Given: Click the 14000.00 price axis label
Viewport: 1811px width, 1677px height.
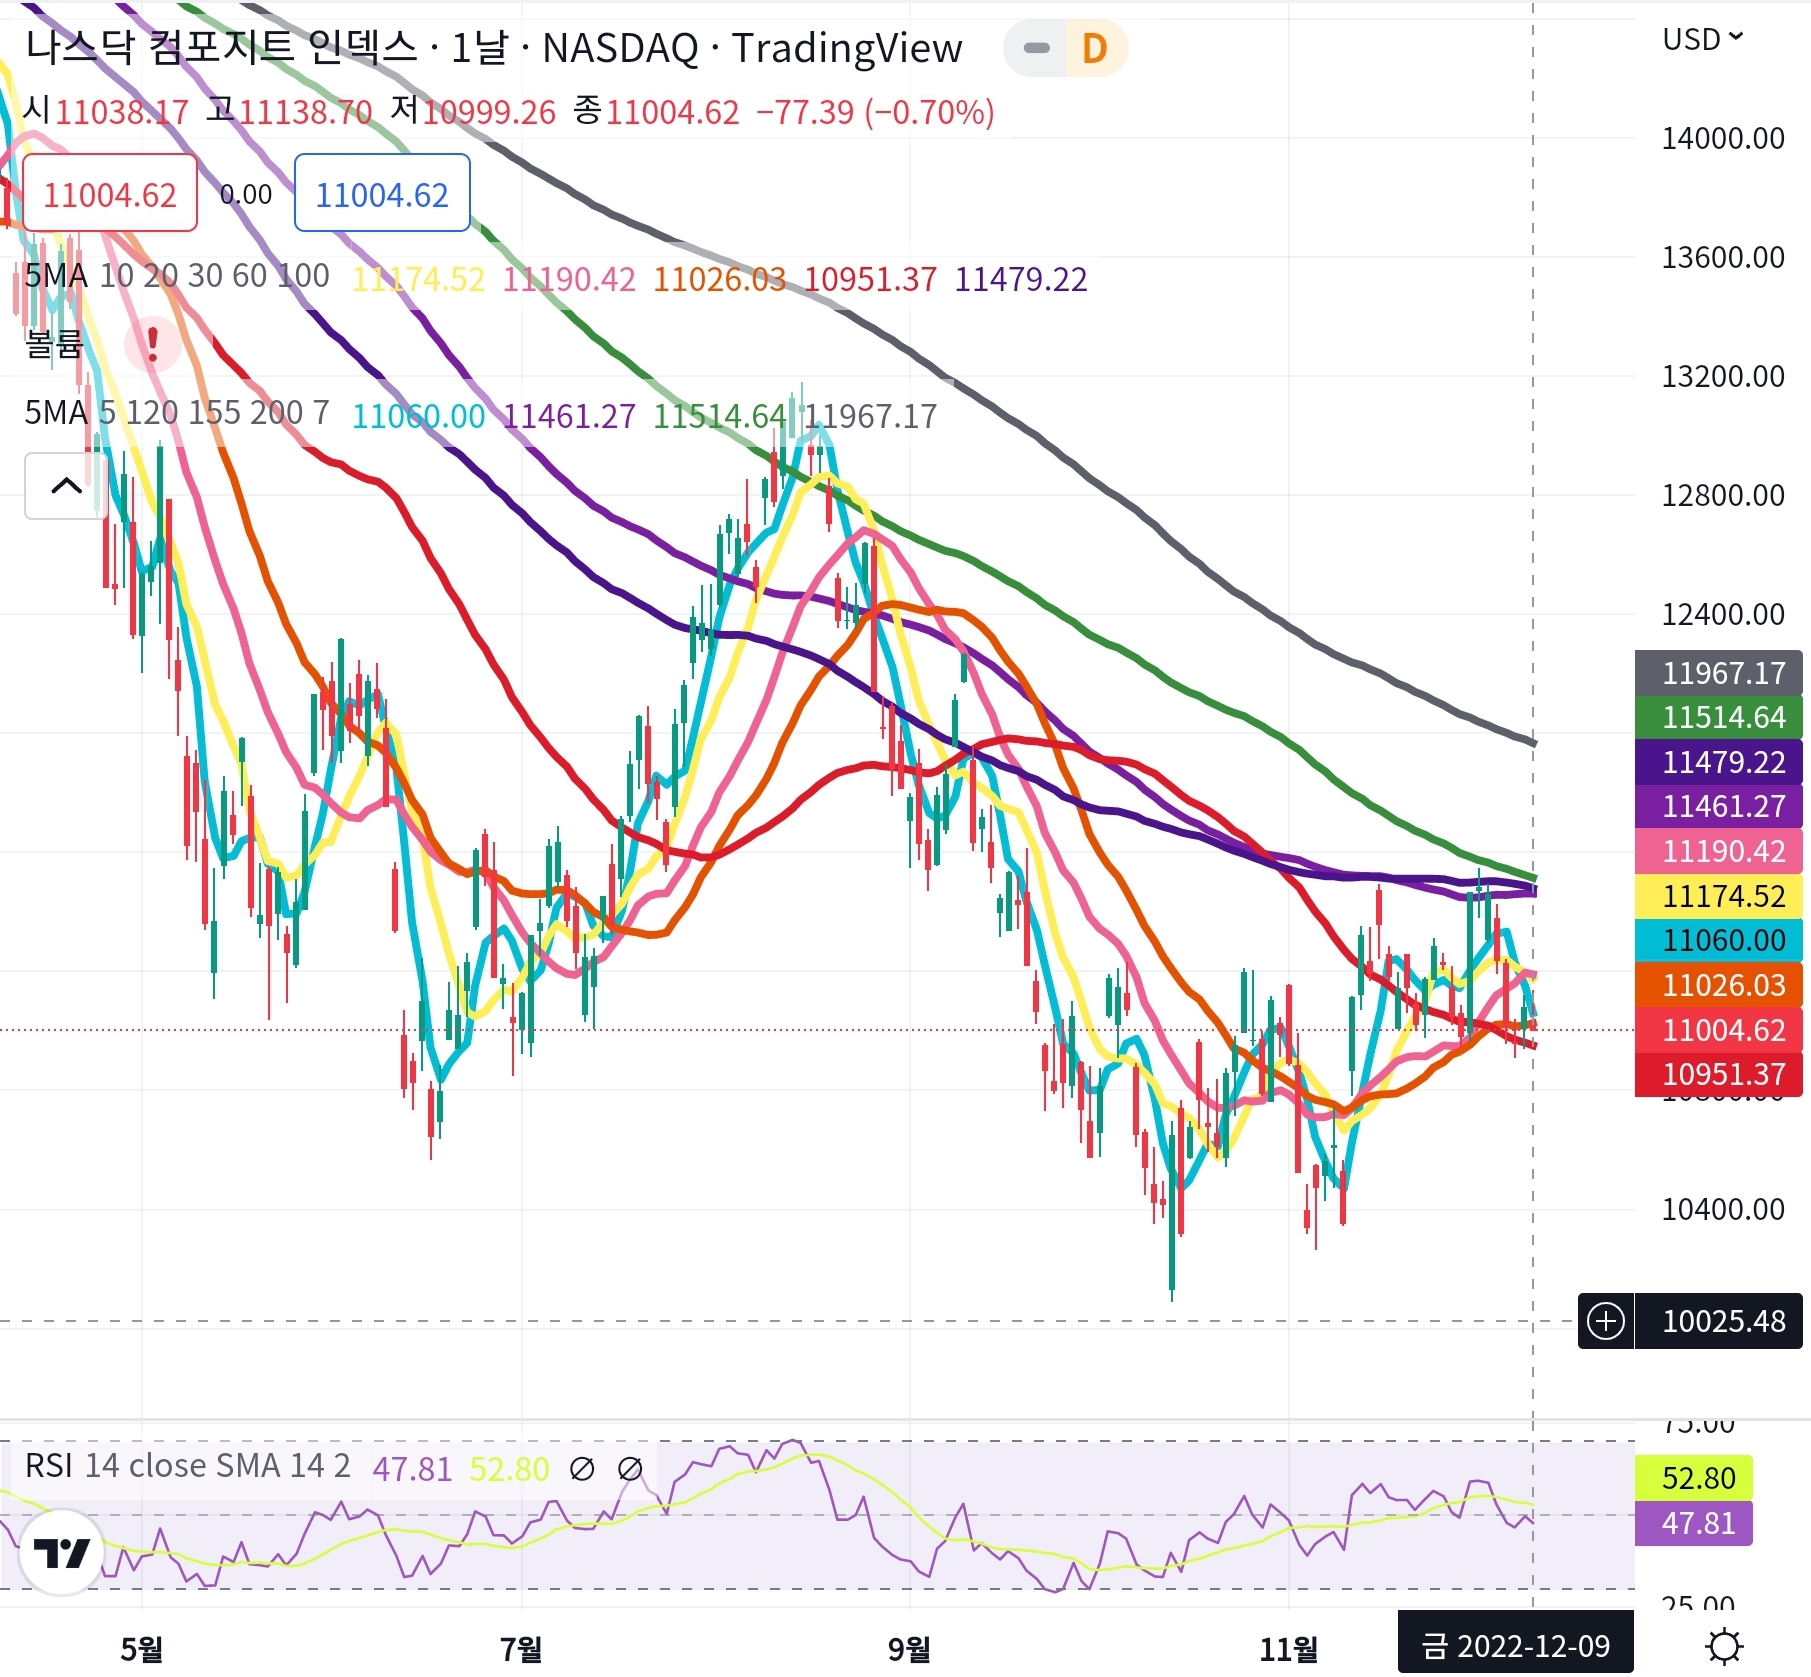Looking at the screenshot, I should coord(1723,138).
